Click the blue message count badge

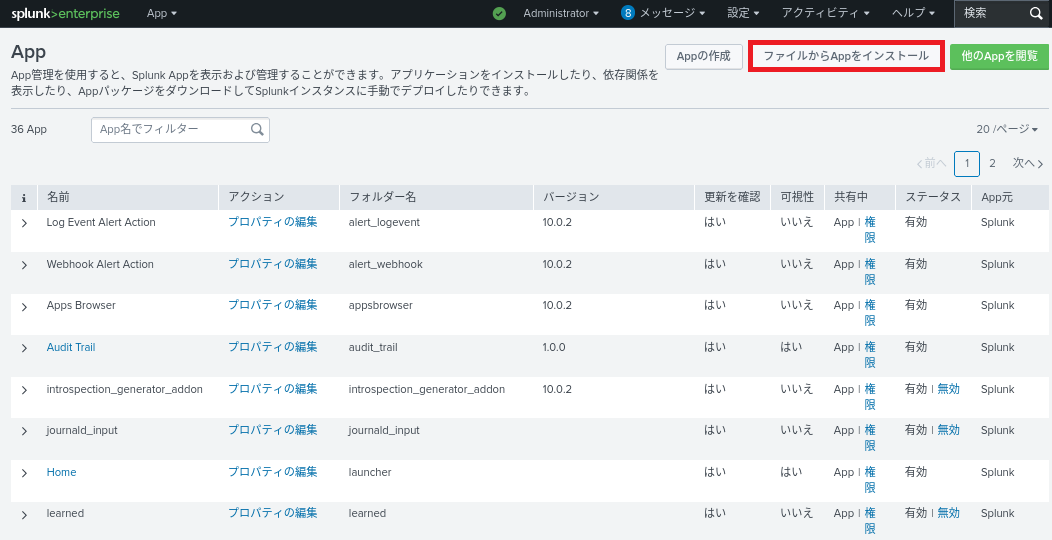[x=628, y=13]
